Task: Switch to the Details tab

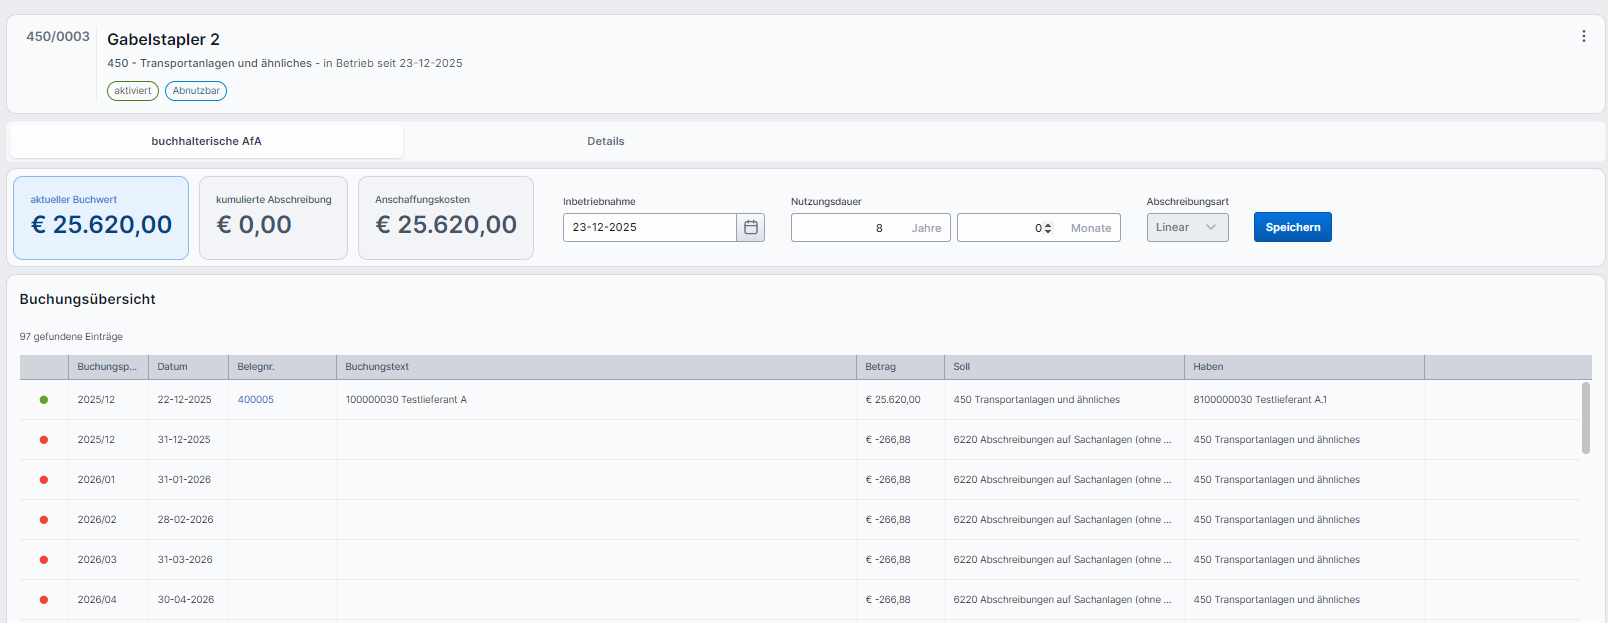Action: (x=605, y=141)
